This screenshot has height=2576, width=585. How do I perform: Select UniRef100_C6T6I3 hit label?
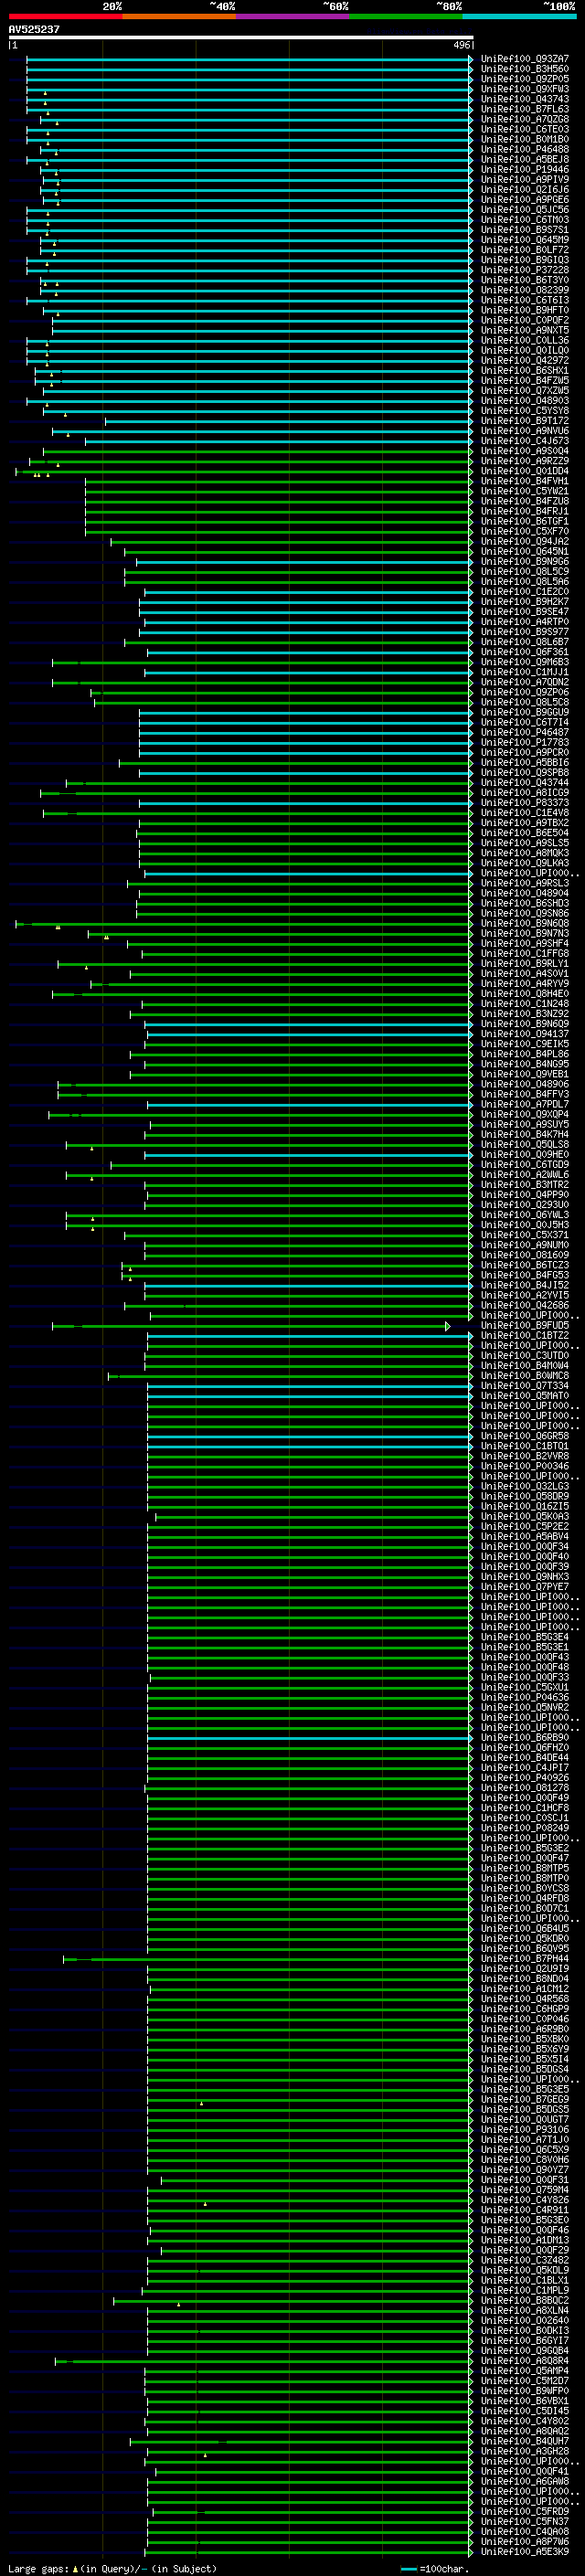pyautogui.click(x=525, y=300)
